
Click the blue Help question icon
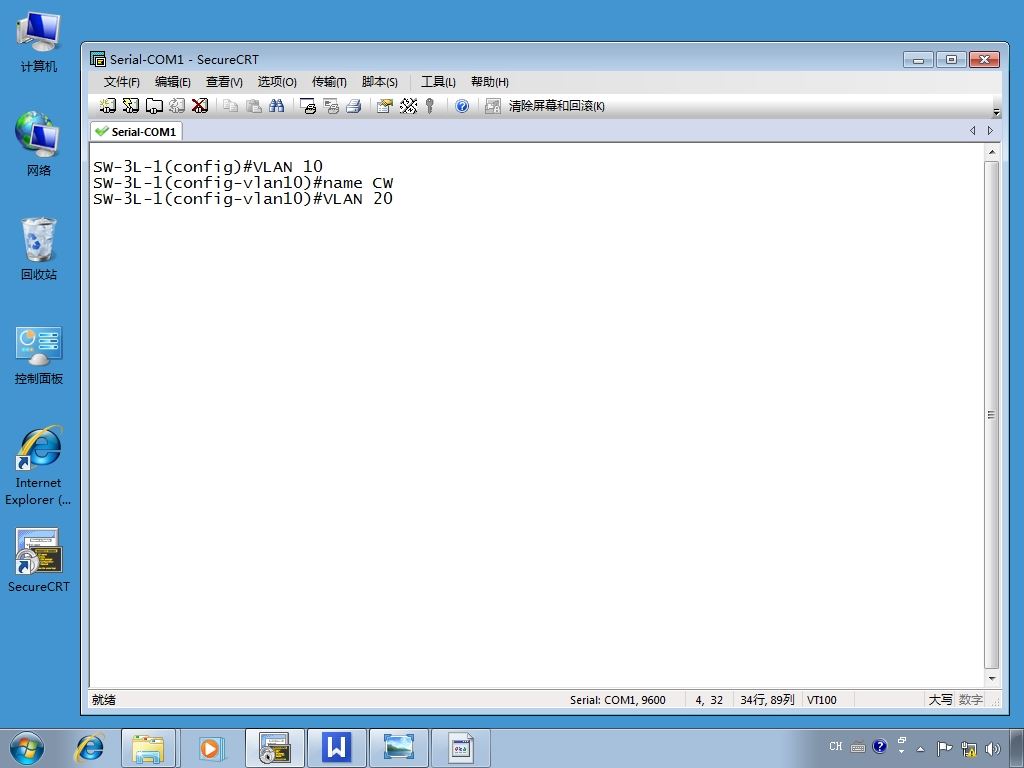[x=462, y=106]
